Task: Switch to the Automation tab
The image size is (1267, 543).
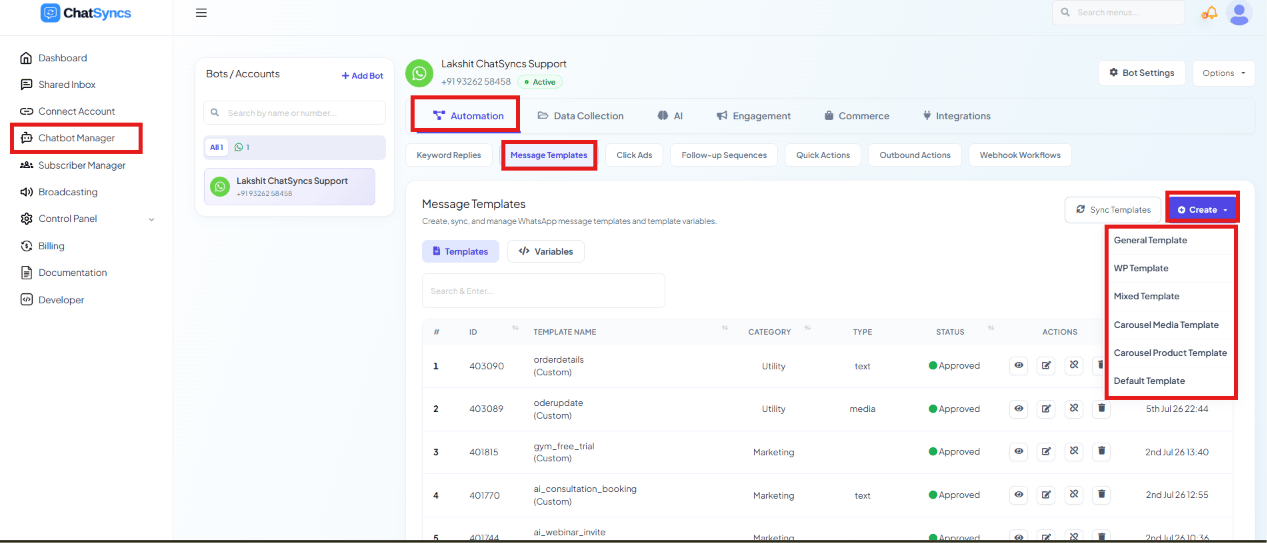Action: (467, 116)
